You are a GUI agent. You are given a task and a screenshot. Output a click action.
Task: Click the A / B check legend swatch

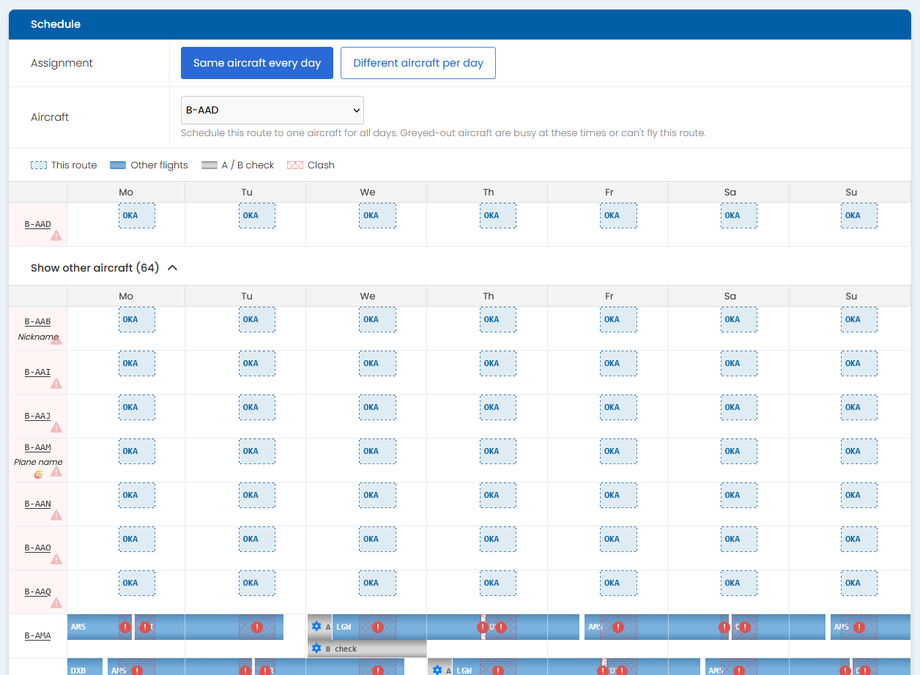[209, 165]
